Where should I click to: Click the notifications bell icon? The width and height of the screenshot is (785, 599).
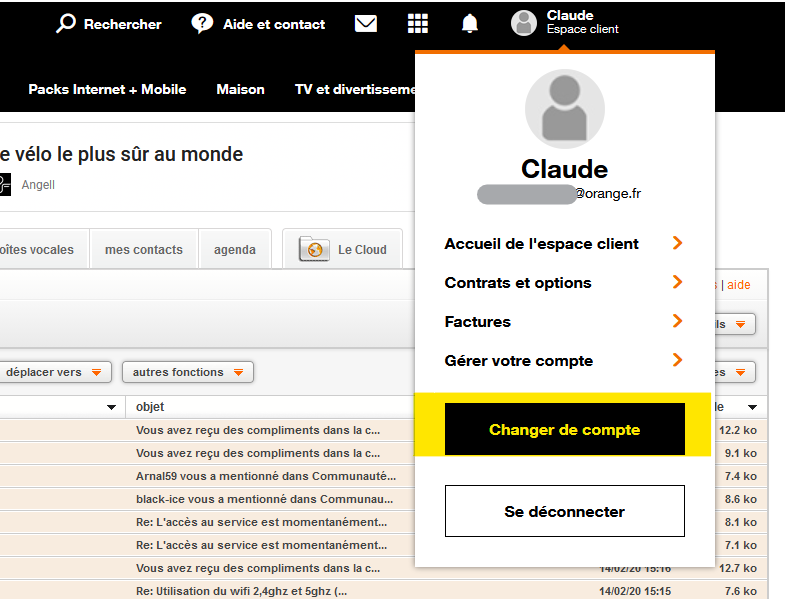pos(470,24)
